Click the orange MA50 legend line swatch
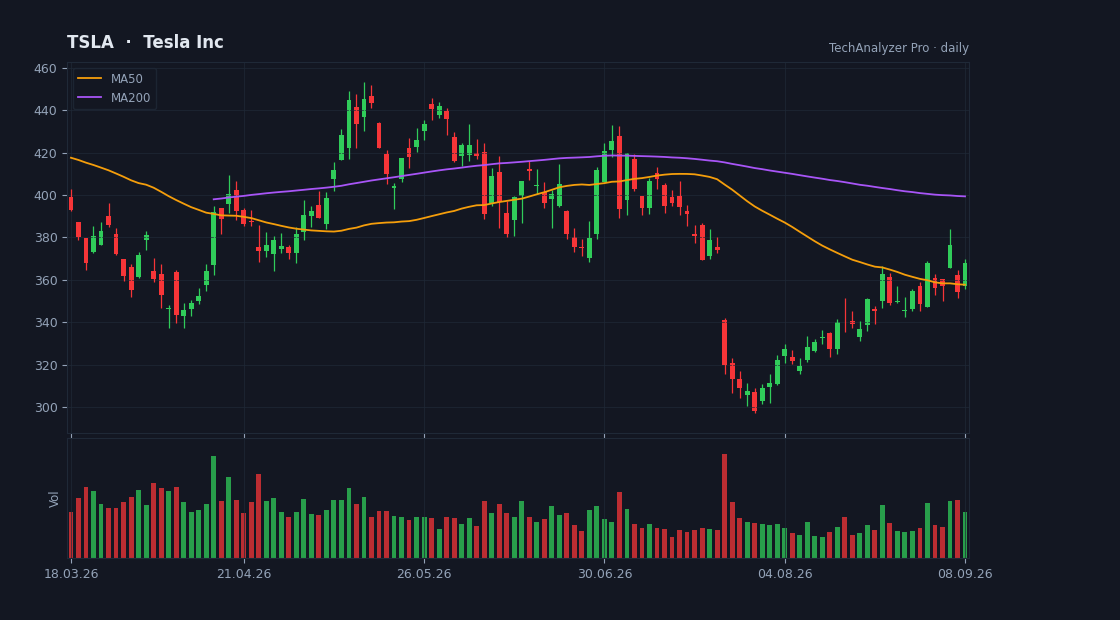The image size is (1120, 620). tap(89, 79)
